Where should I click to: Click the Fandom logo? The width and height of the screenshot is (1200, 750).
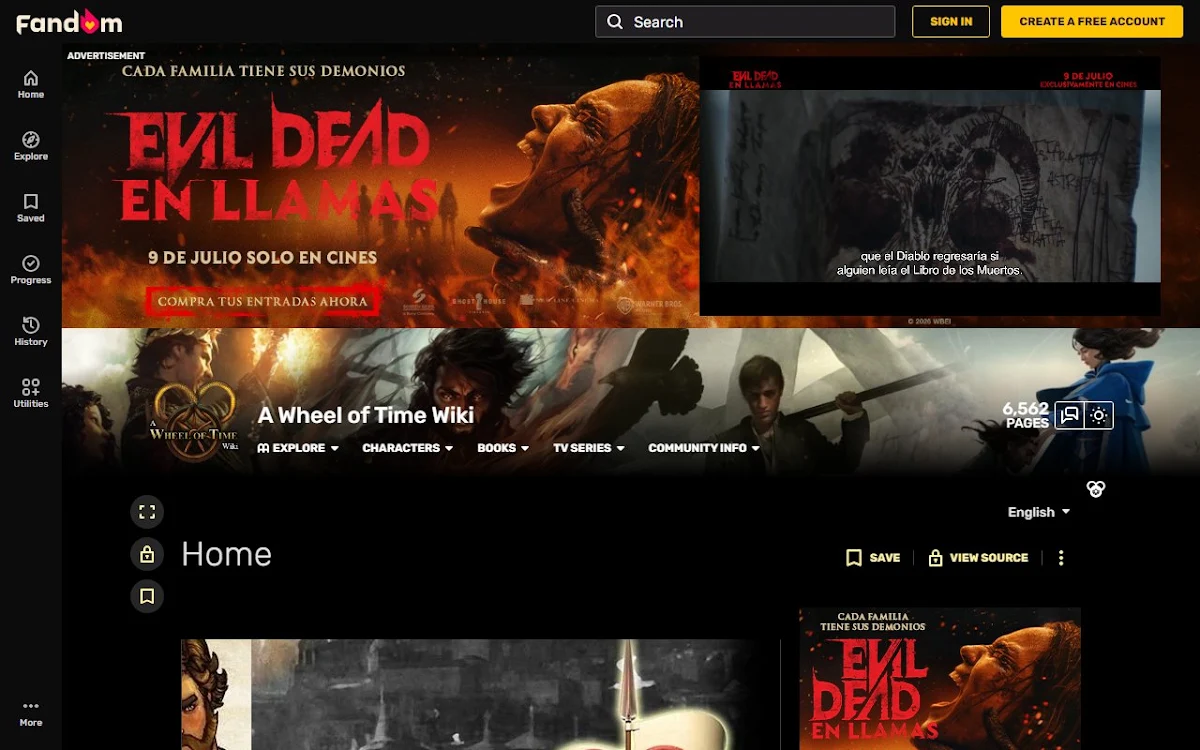tap(69, 21)
